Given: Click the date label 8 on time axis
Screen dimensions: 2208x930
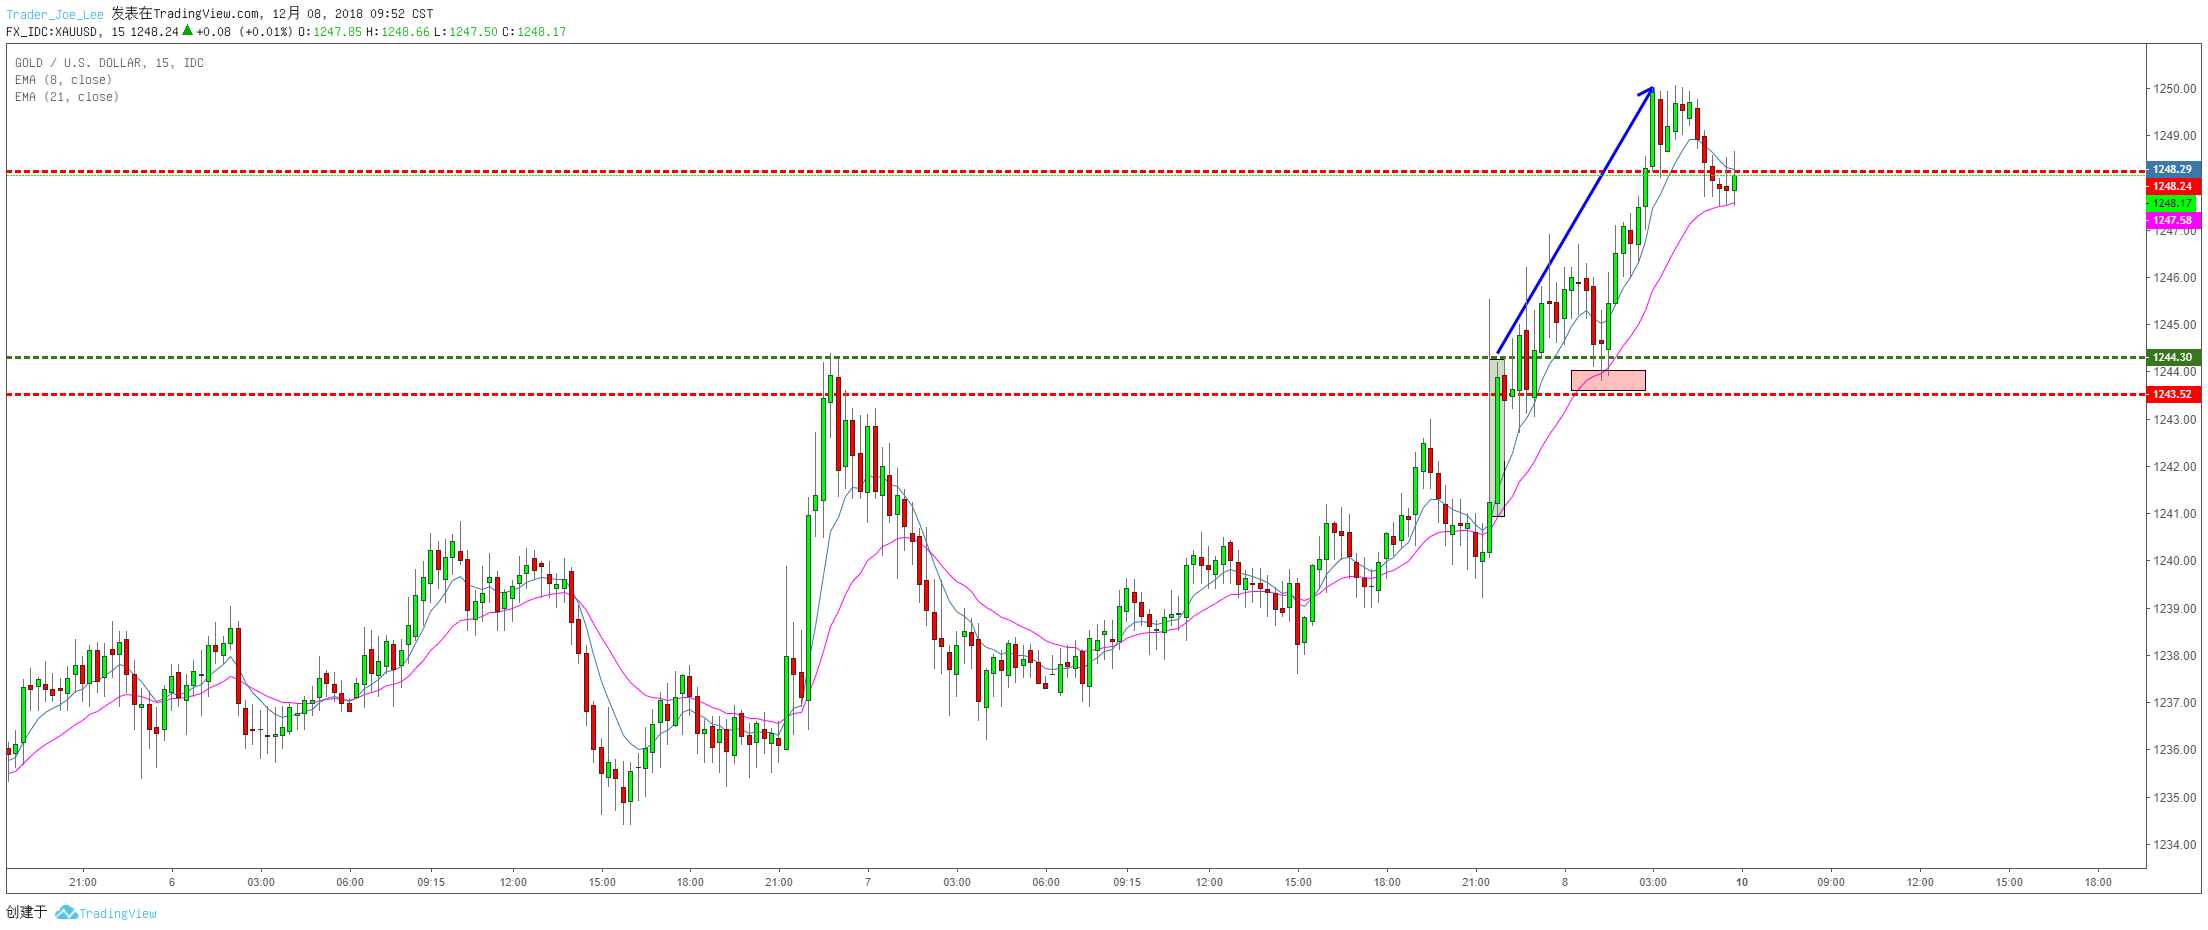Looking at the screenshot, I should click(x=1565, y=882).
